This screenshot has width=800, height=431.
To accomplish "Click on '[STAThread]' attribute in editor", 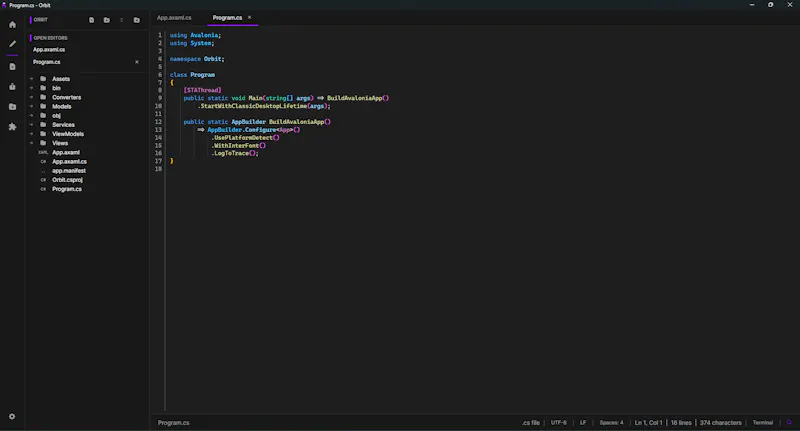I will click(202, 90).
